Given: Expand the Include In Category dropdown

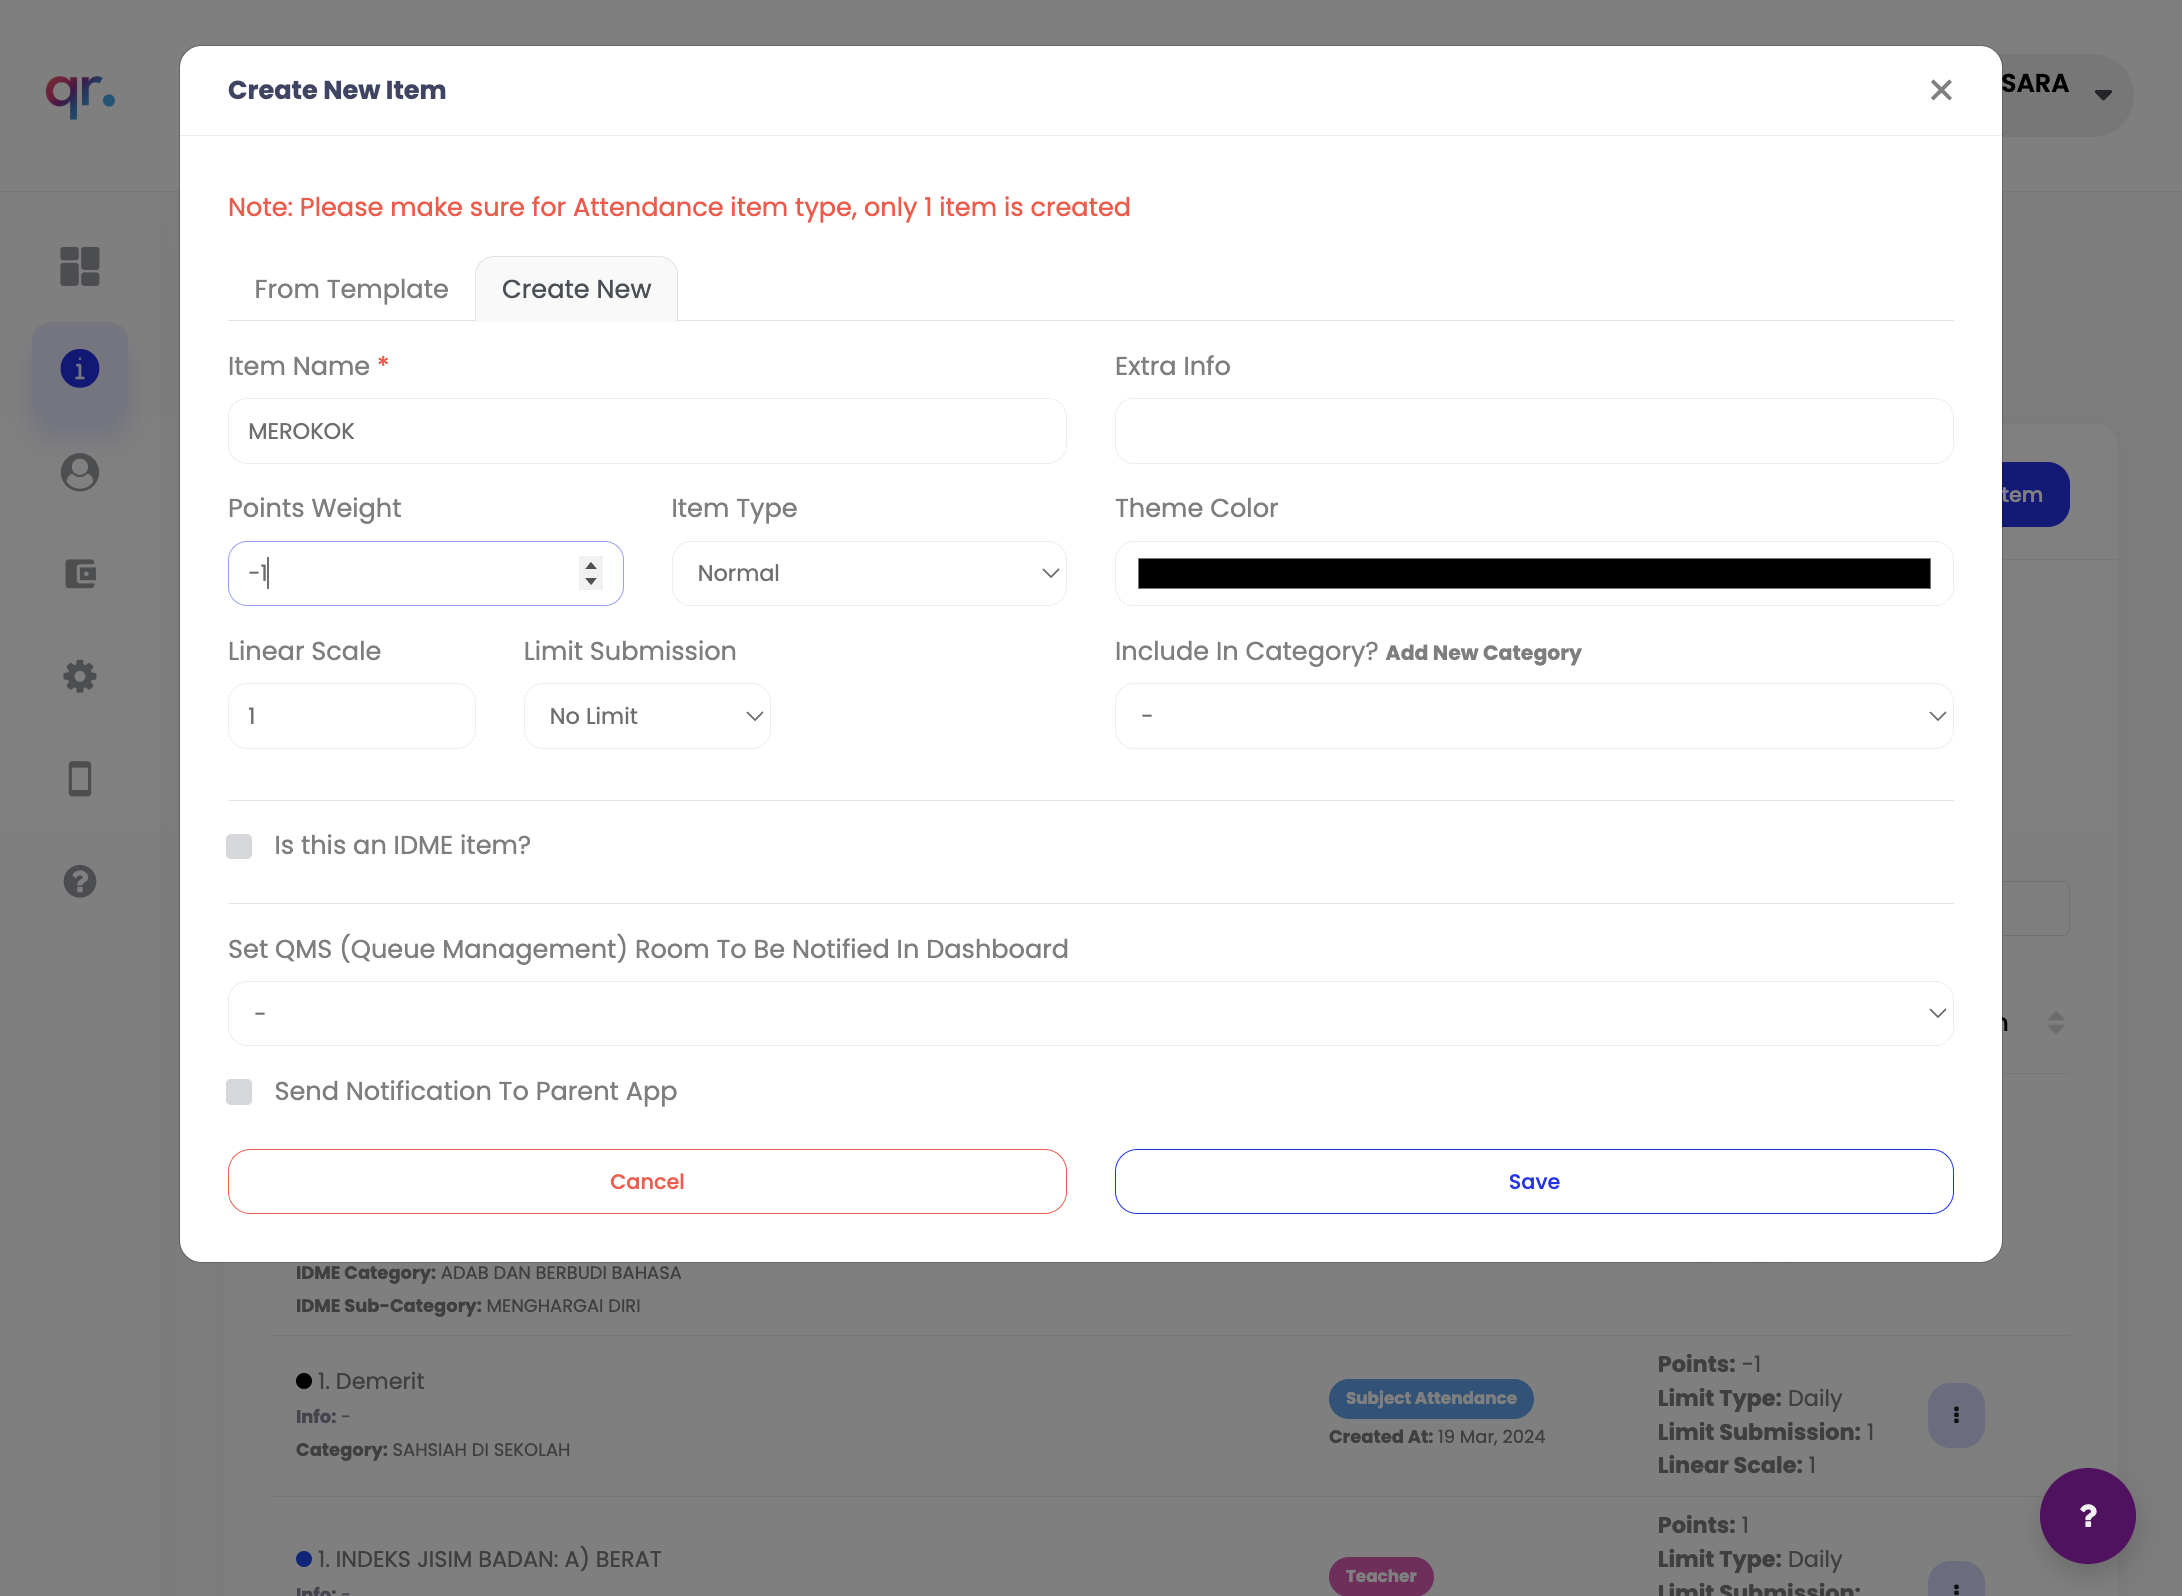Looking at the screenshot, I should click(x=1534, y=716).
